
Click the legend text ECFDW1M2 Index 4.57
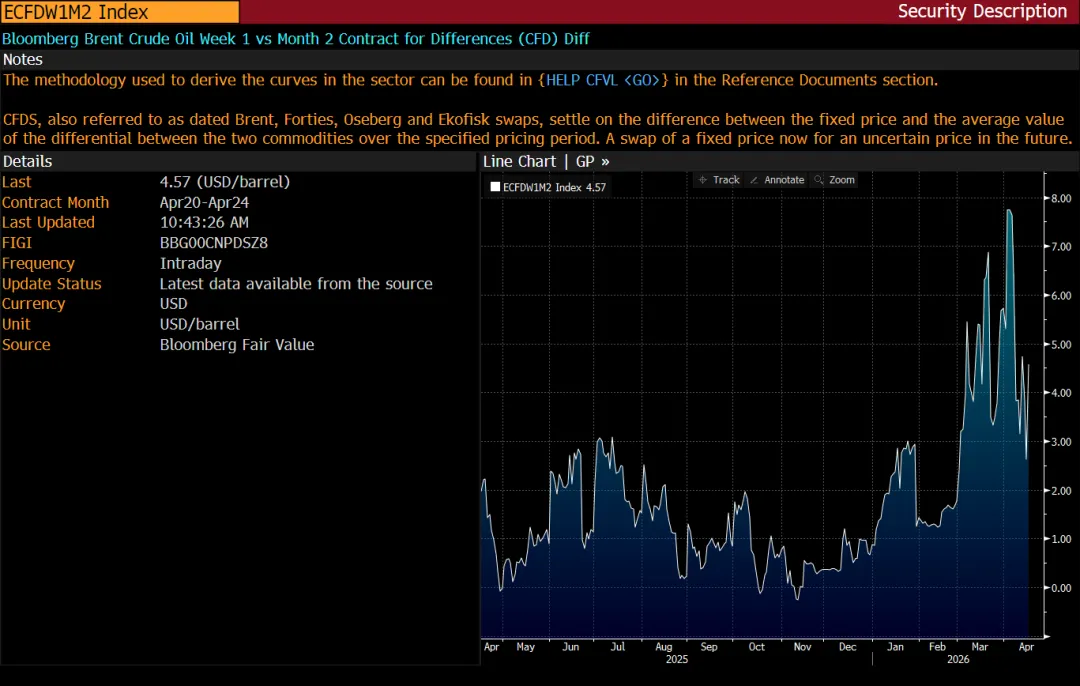[x=554, y=187]
